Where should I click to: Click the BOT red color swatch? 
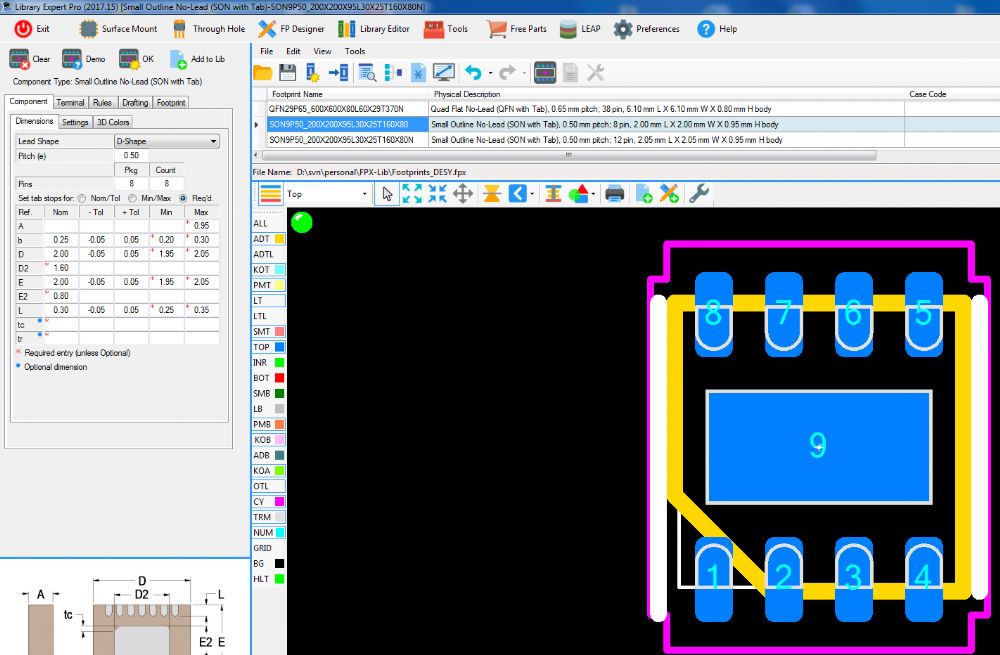pos(279,378)
